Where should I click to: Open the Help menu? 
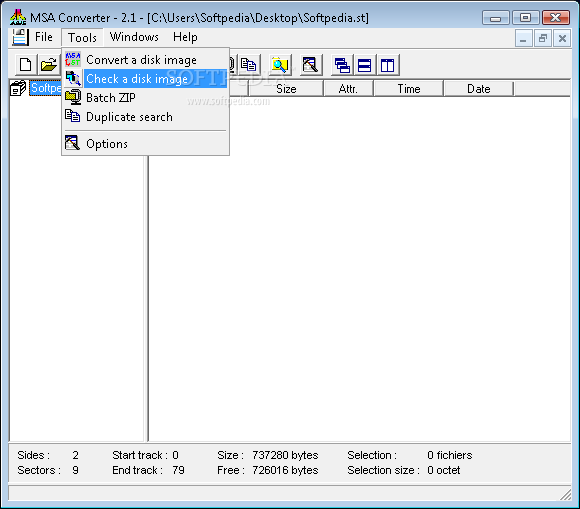(x=185, y=37)
